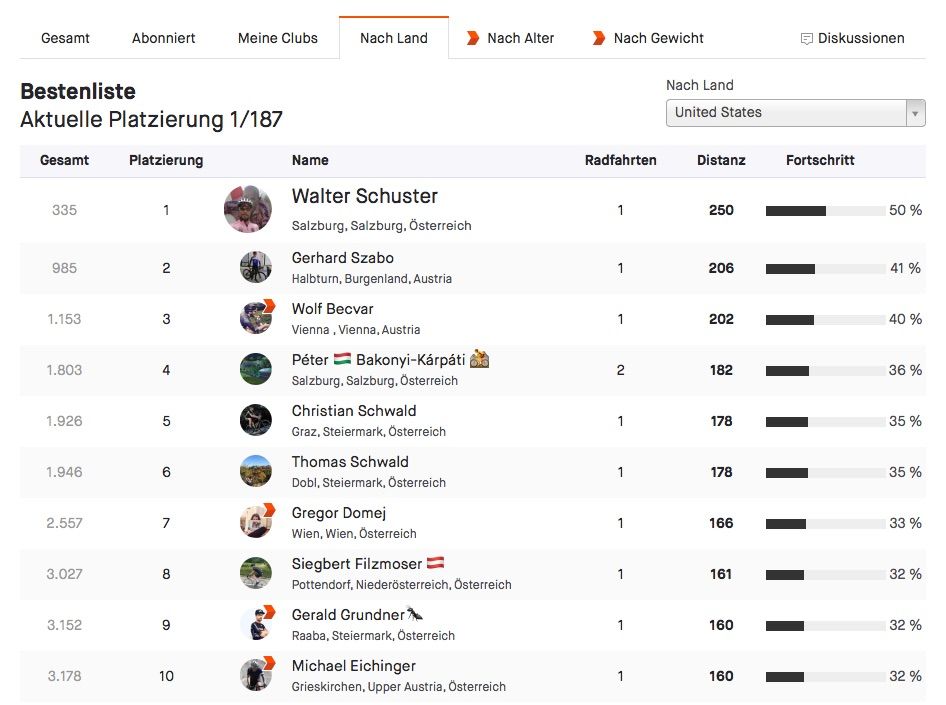
Task: Open athlete Christian Schwald's profile link
Action: coord(354,411)
